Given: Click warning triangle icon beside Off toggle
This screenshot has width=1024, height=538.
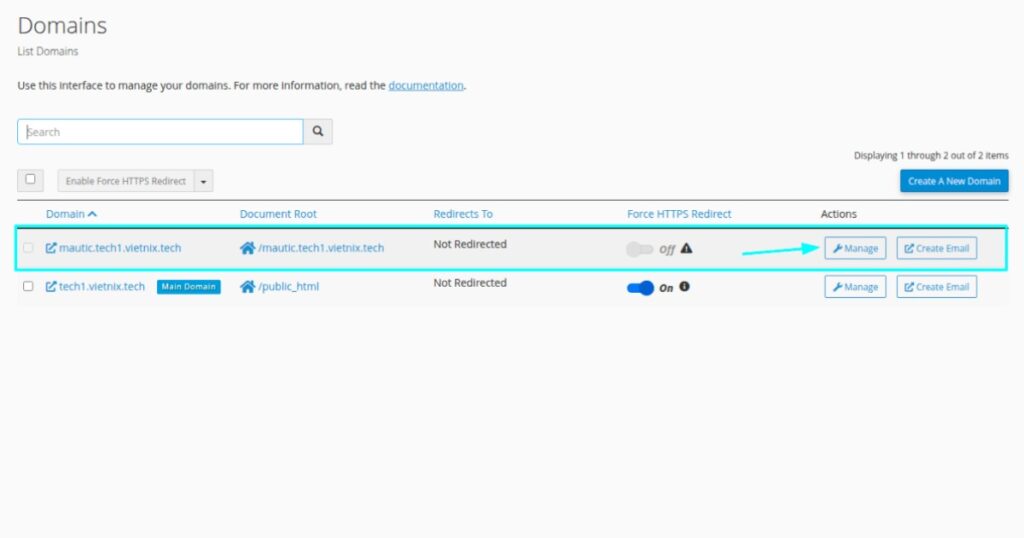Looking at the screenshot, I should tap(686, 249).
